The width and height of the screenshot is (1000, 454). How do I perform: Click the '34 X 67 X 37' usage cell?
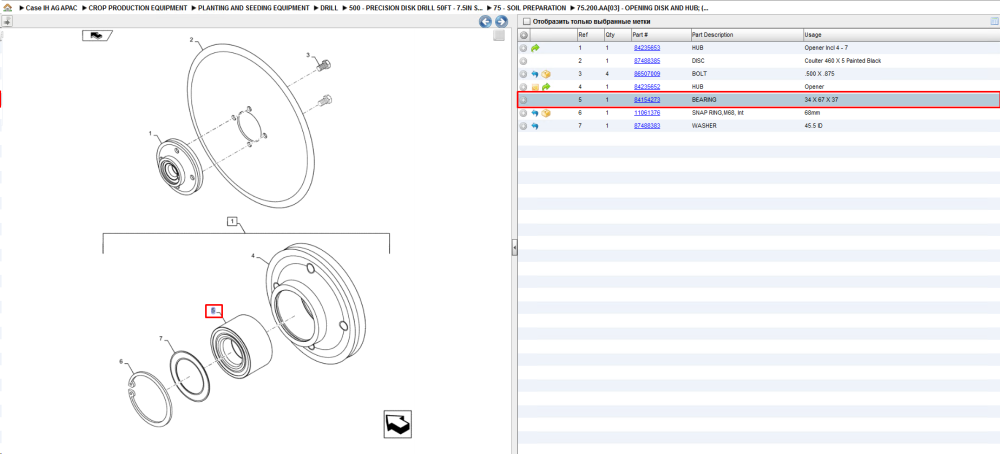coord(821,100)
